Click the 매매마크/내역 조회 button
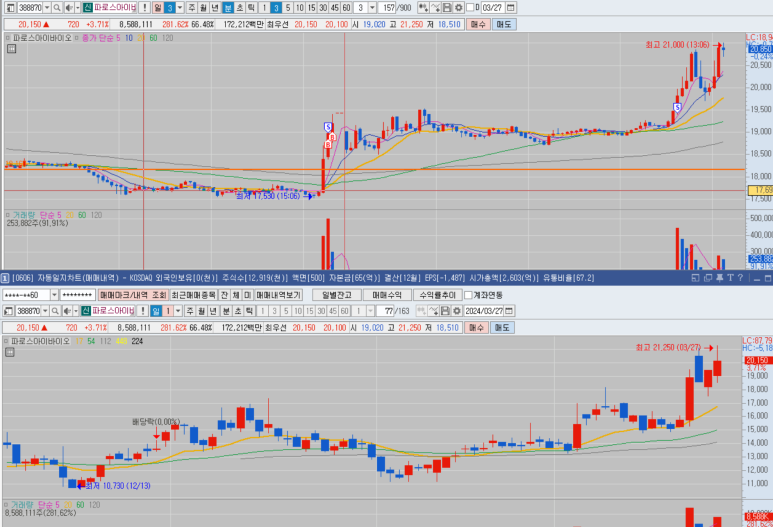Image resolution: width=773 pixels, height=527 pixels. (x=133, y=295)
